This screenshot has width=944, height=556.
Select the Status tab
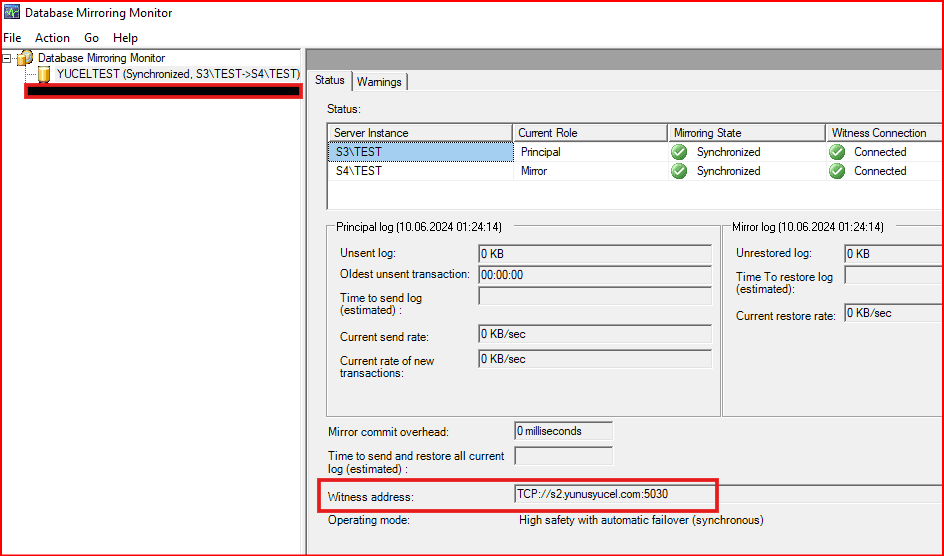click(330, 80)
